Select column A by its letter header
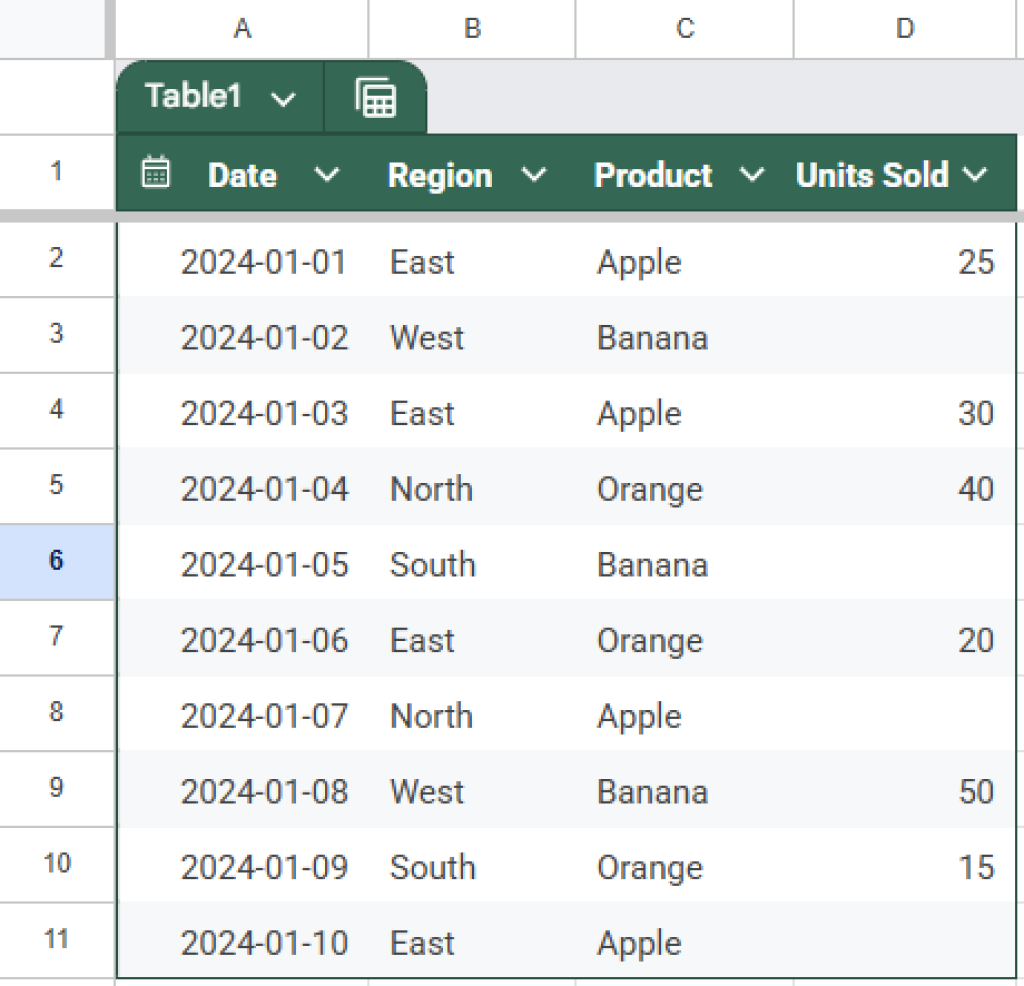 (x=242, y=28)
